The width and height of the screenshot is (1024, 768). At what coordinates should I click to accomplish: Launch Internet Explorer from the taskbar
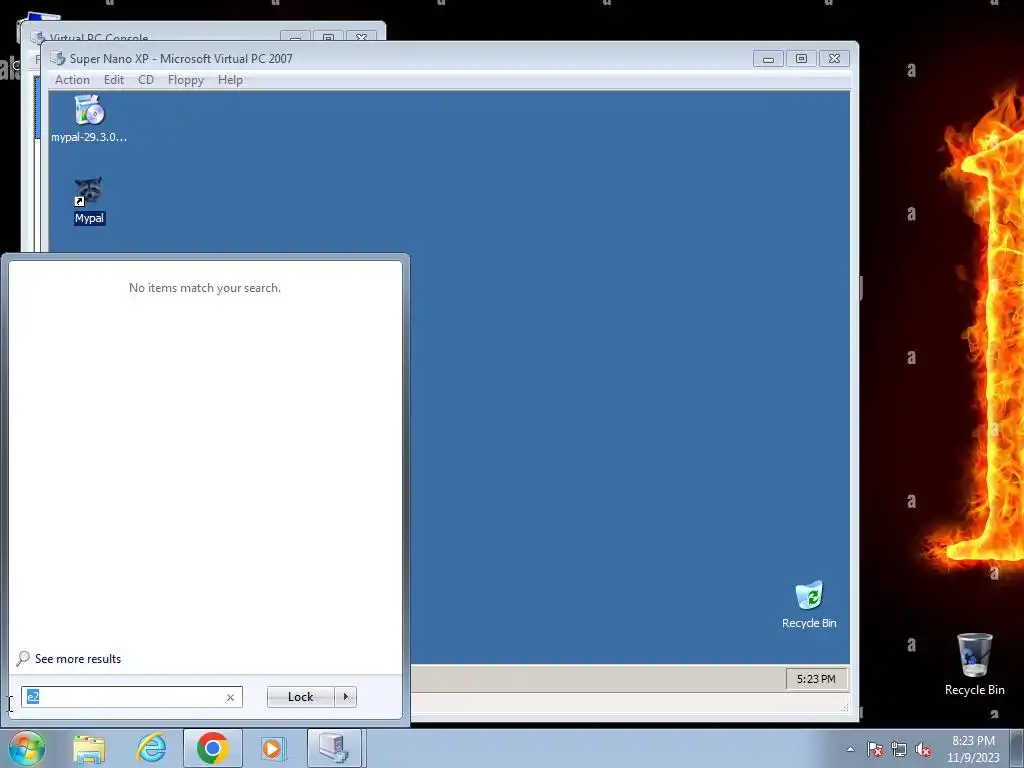[151, 748]
